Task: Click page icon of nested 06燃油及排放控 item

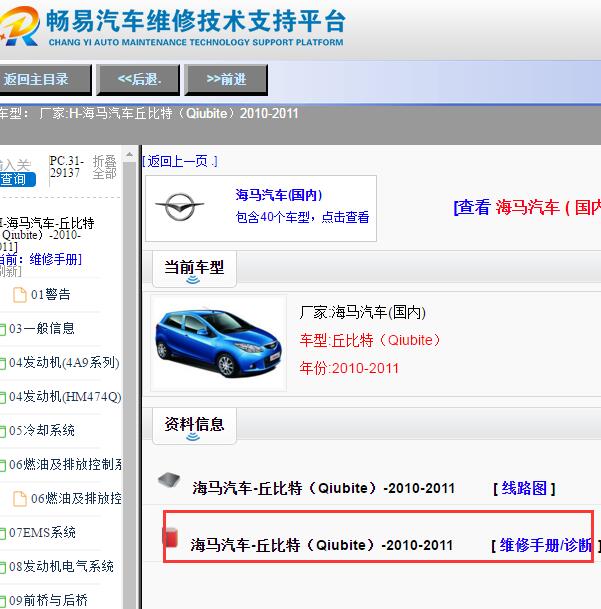Action: click(19, 499)
